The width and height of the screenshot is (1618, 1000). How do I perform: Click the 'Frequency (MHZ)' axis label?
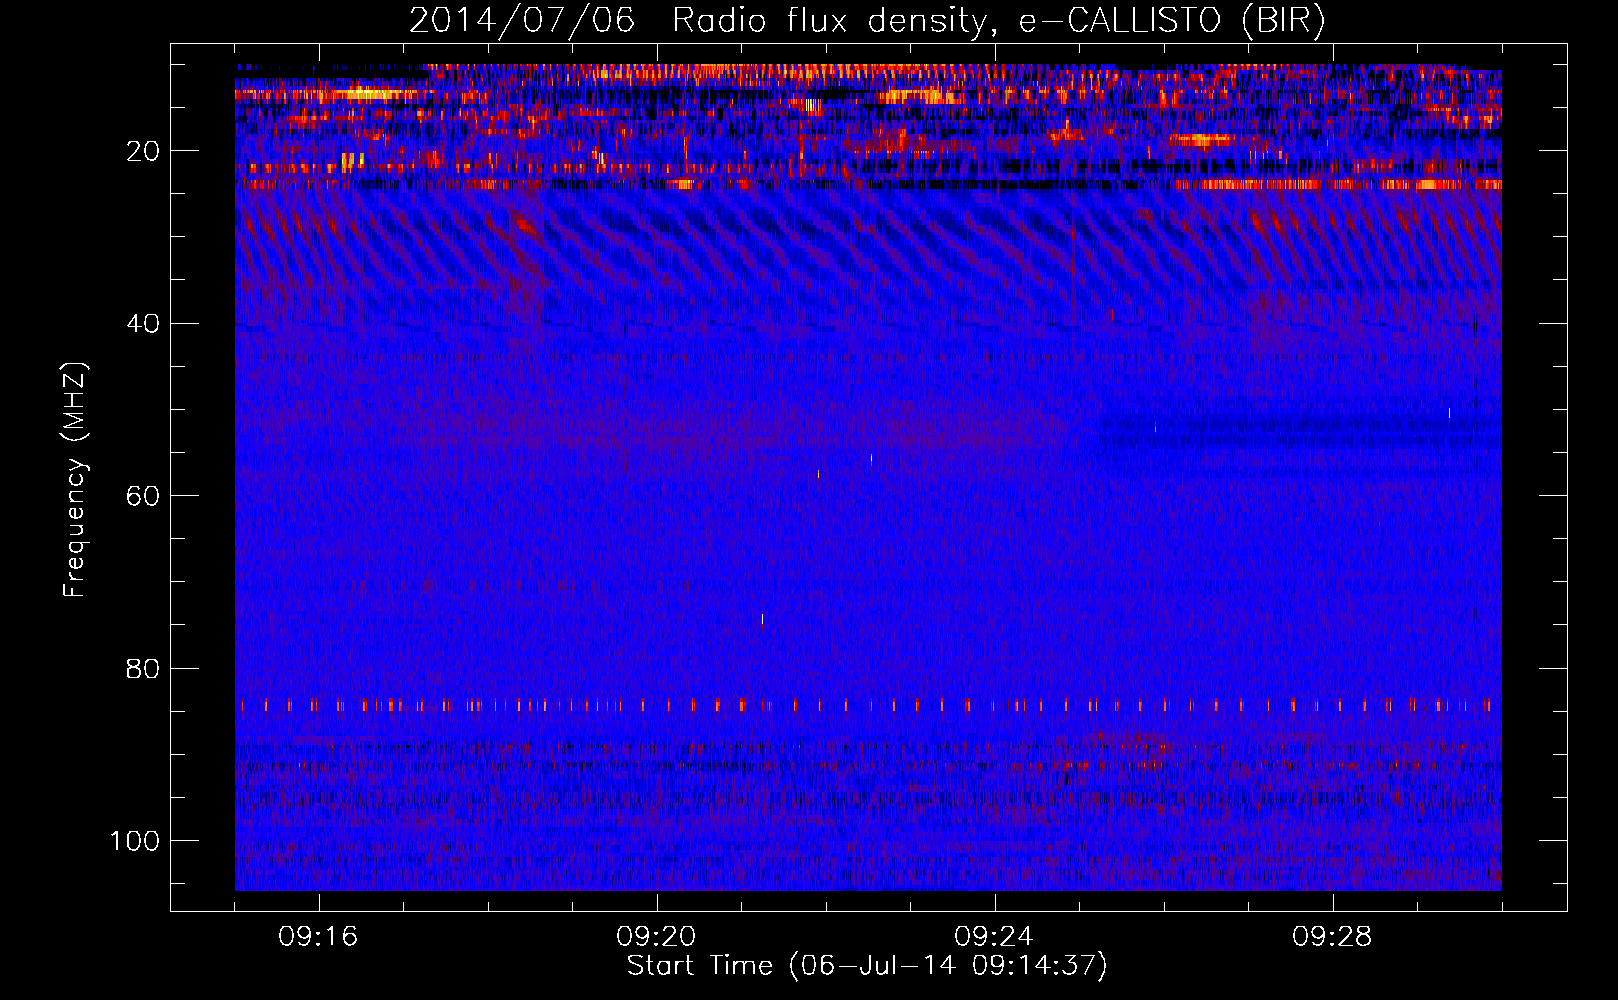(x=75, y=480)
